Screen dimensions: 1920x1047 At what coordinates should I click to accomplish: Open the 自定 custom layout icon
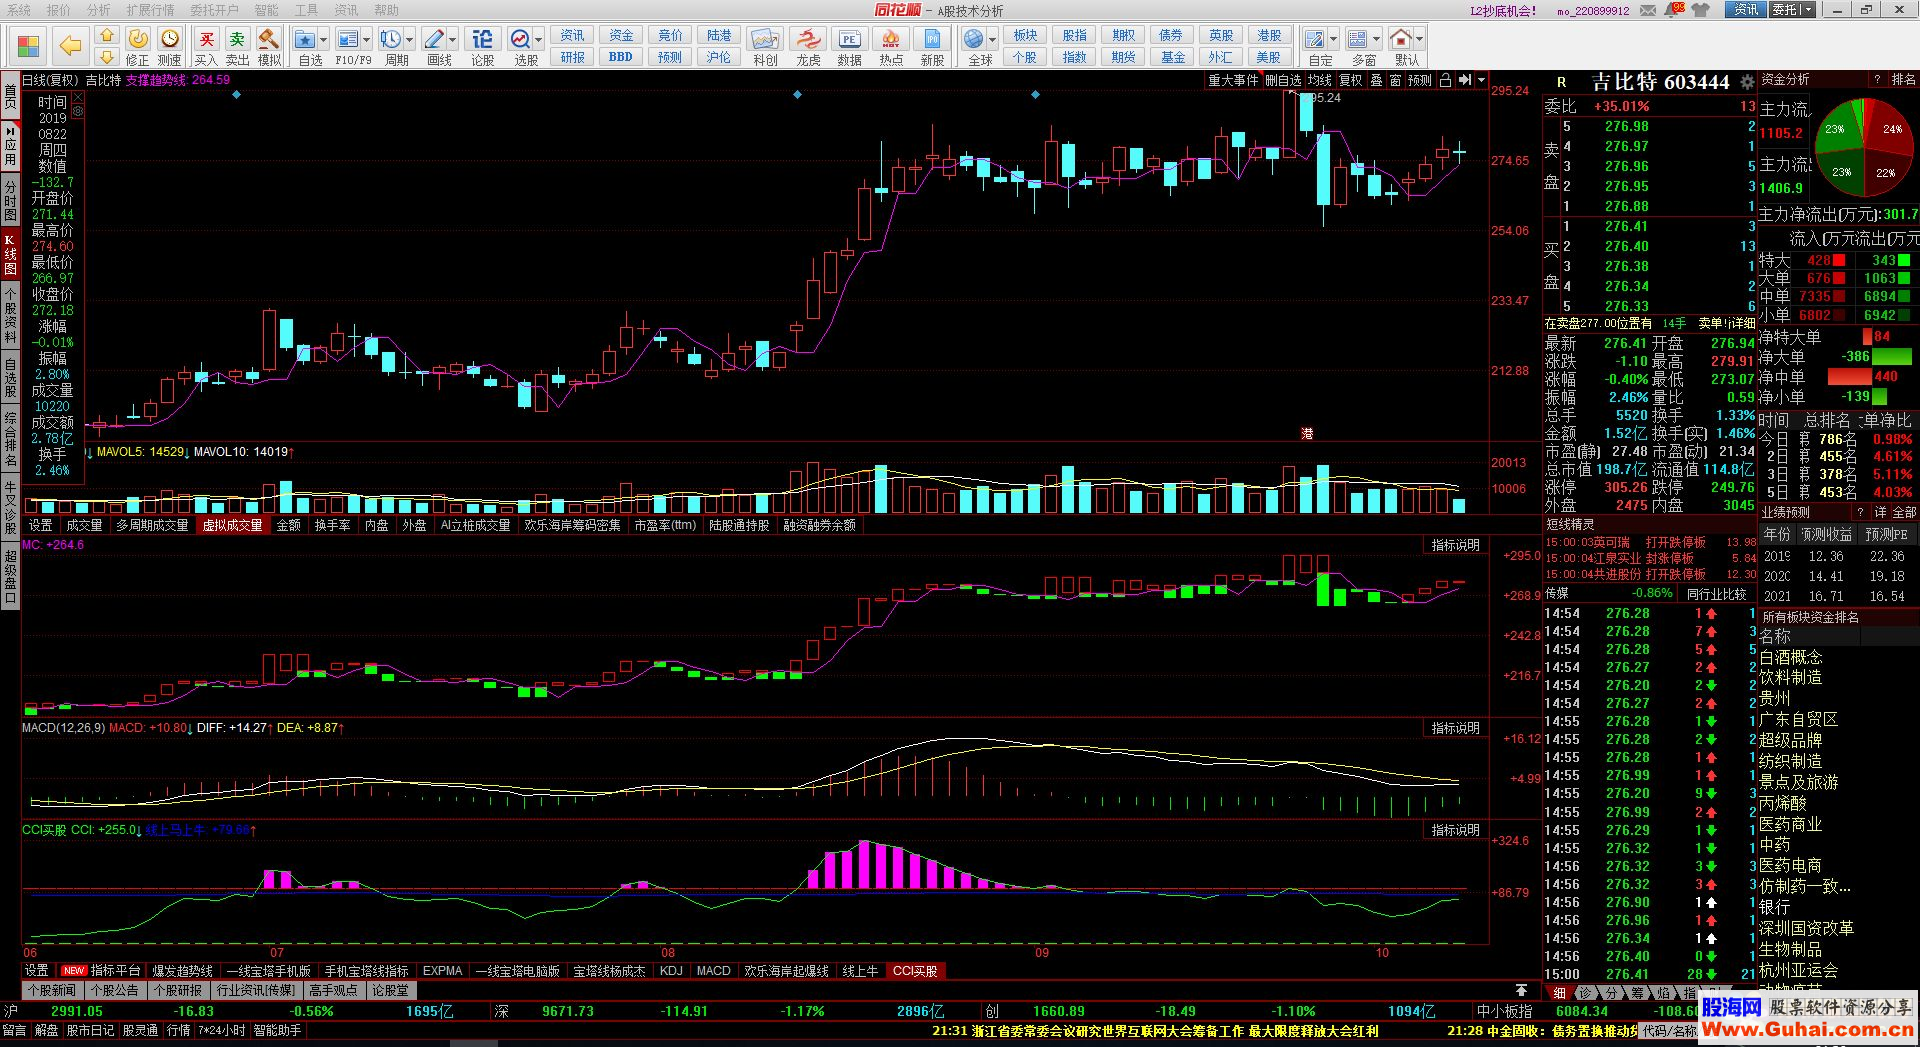[1315, 39]
